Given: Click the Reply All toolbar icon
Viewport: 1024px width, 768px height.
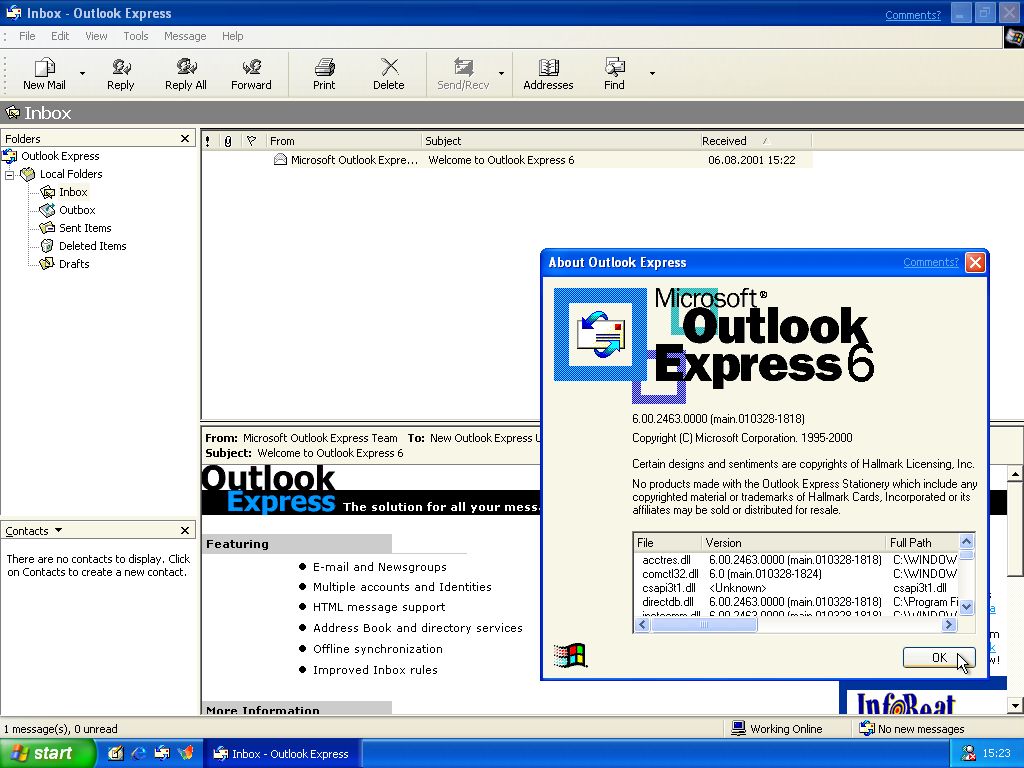Looking at the screenshot, I should (x=186, y=68).
